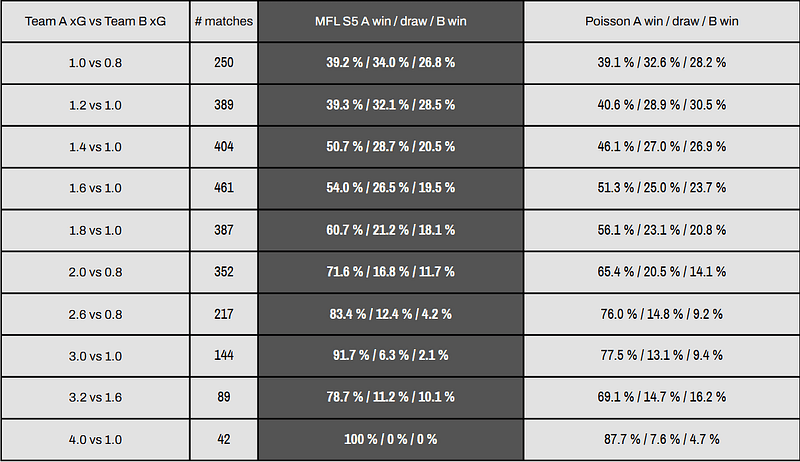Select the '1.0 vs 0.8' row cell
Screen dimensions: 800x462
(96, 63)
